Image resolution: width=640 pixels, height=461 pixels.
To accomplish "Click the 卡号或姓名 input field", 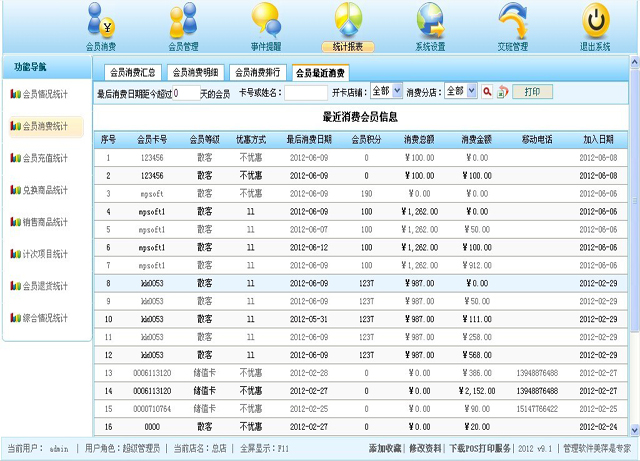I will pyautogui.click(x=306, y=92).
